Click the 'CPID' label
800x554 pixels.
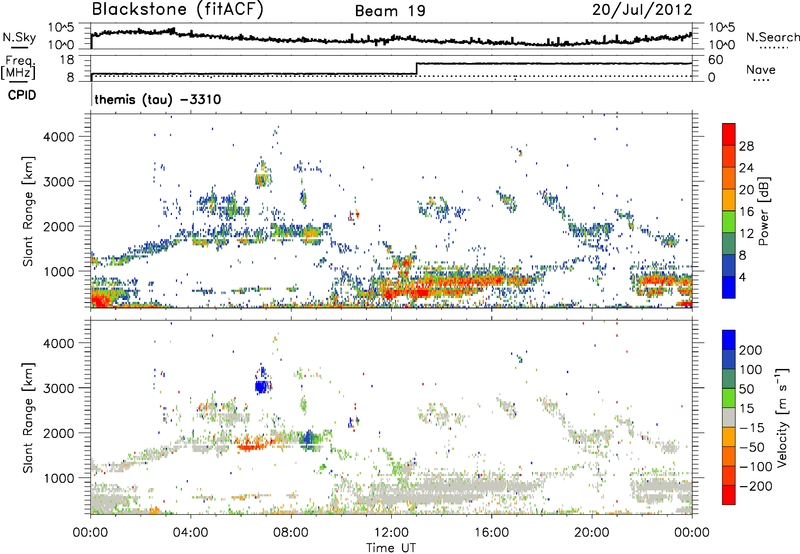[22, 95]
